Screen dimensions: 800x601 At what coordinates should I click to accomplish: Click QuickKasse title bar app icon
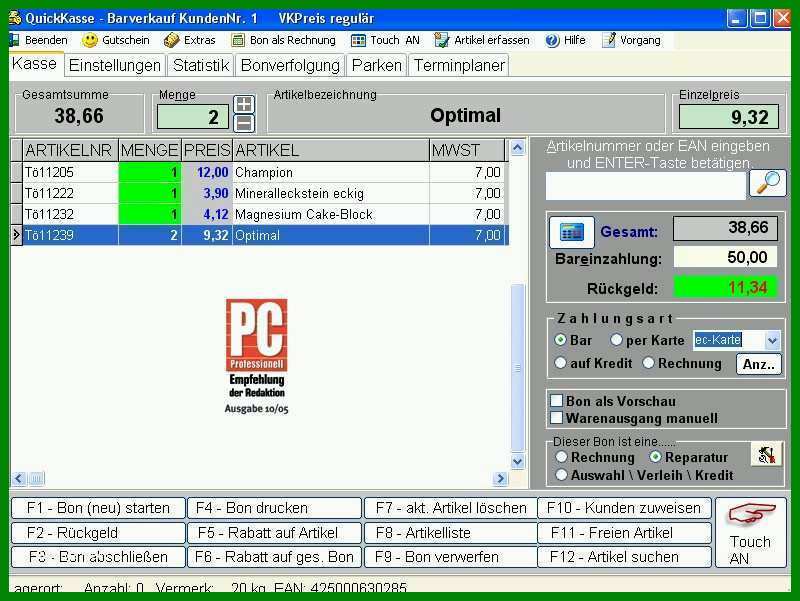point(15,18)
